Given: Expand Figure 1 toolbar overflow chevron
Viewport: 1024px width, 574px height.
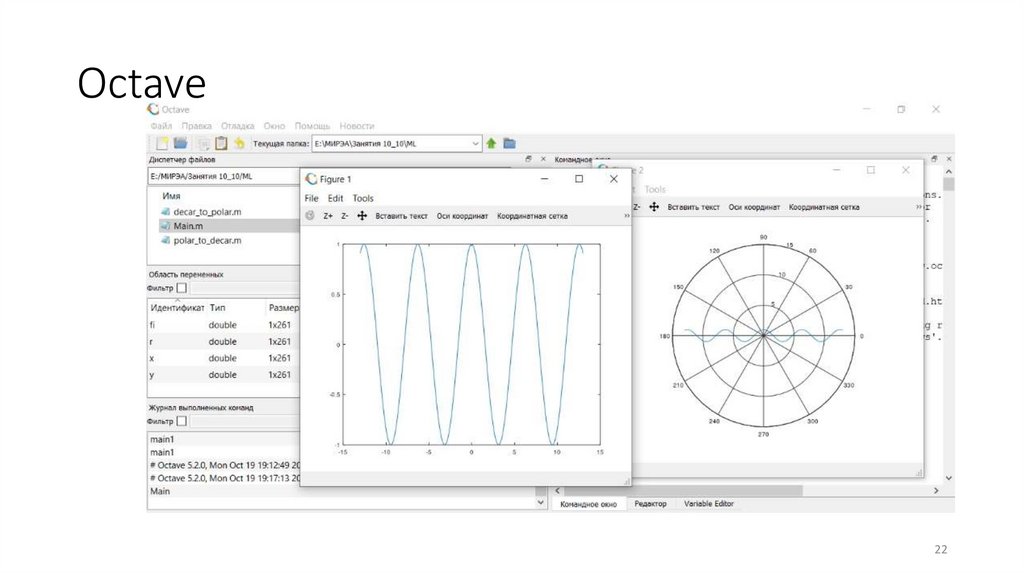Looking at the screenshot, I should 627,215.
